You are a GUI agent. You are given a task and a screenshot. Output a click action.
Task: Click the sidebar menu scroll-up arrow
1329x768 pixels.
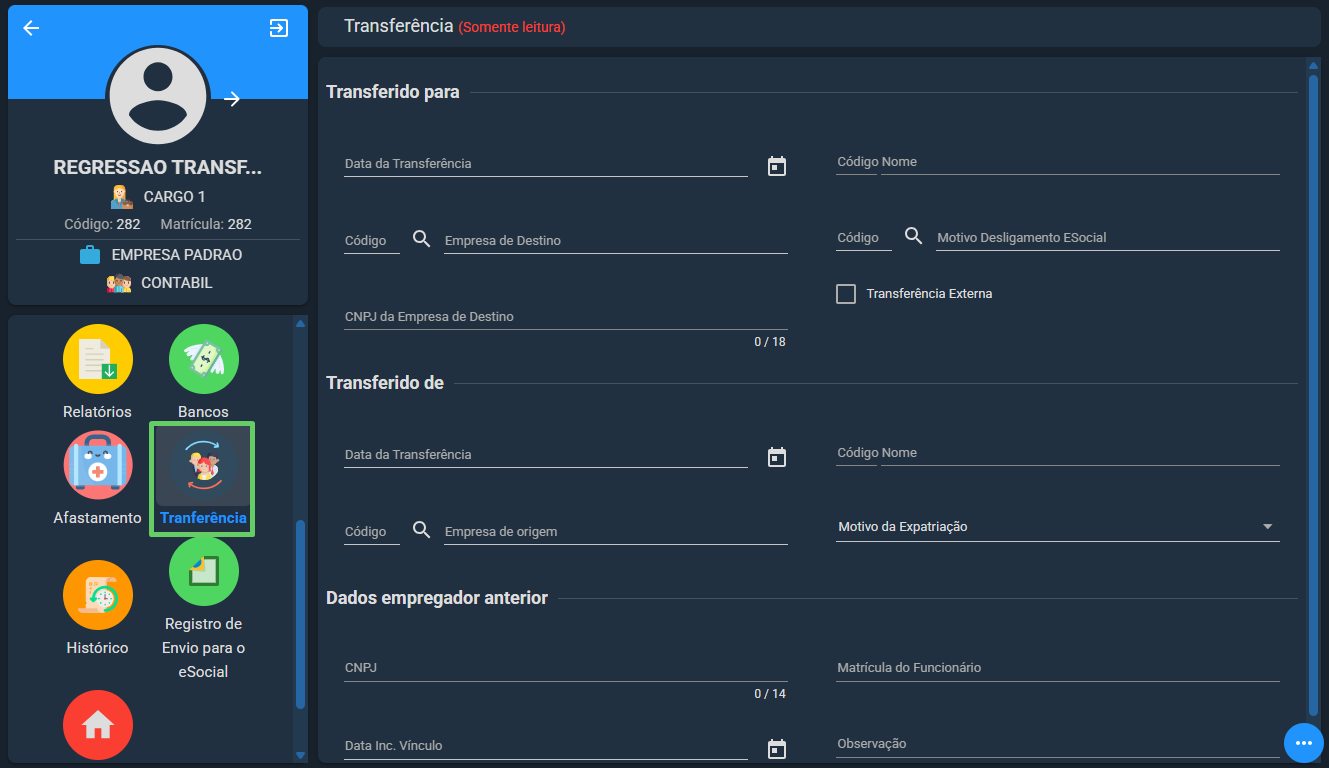tap(300, 323)
